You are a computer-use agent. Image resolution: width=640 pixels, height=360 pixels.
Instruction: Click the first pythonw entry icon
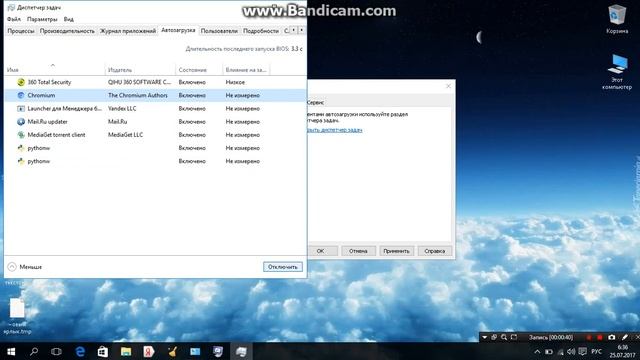(21, 148)
